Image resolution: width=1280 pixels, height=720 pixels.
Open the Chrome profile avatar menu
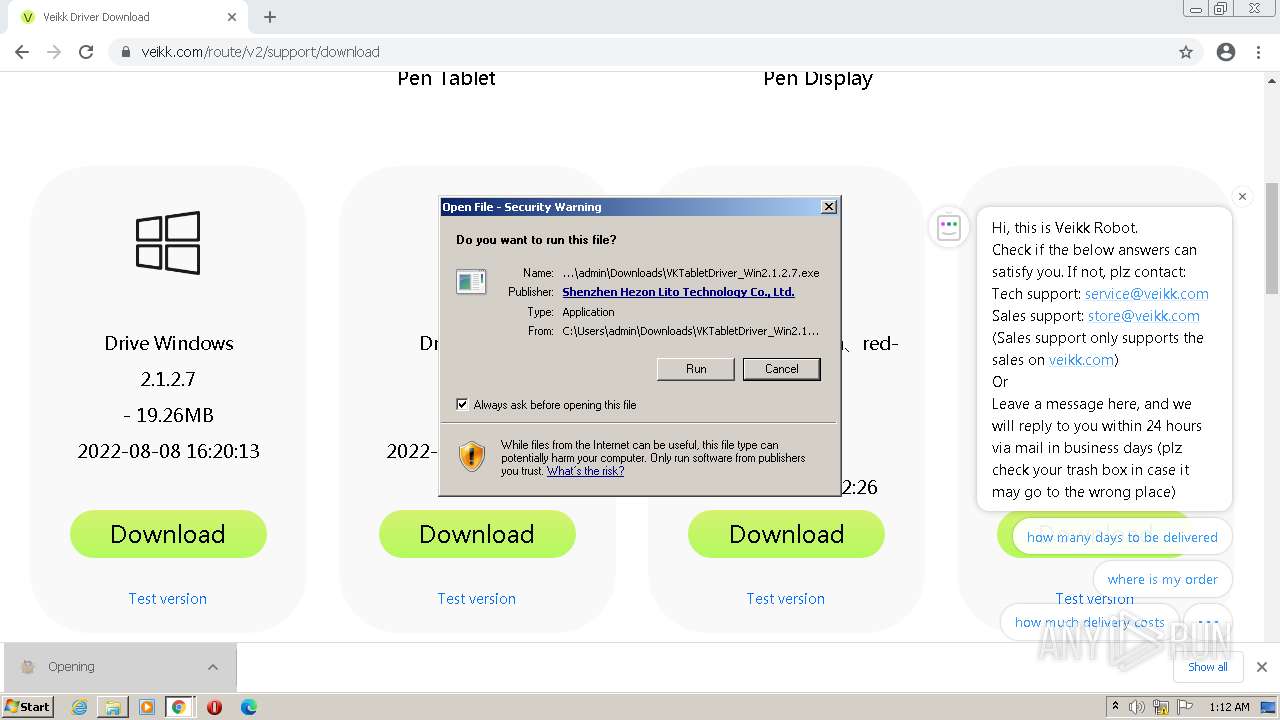tap(1226, 52)
